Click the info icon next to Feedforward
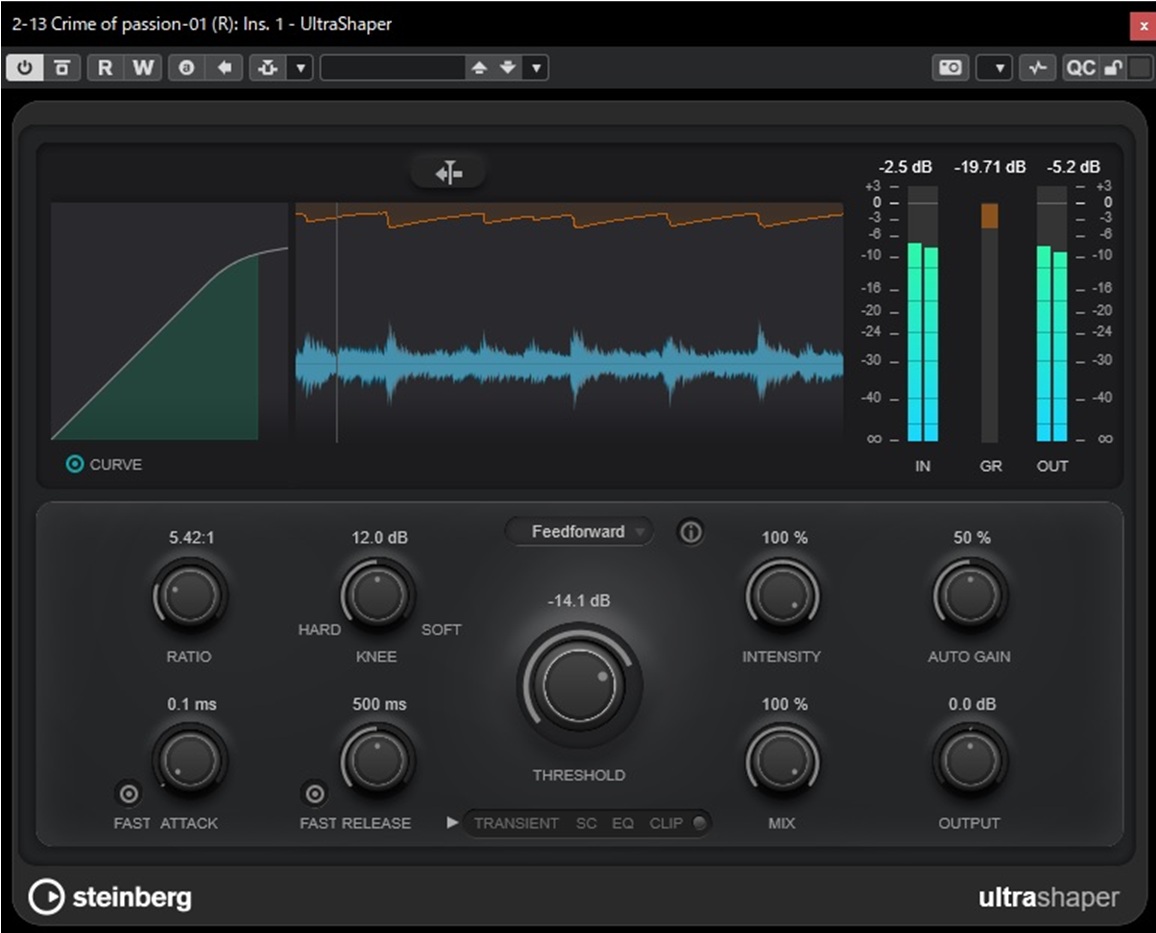This screenshot has width=1156, height=933. 690,532
